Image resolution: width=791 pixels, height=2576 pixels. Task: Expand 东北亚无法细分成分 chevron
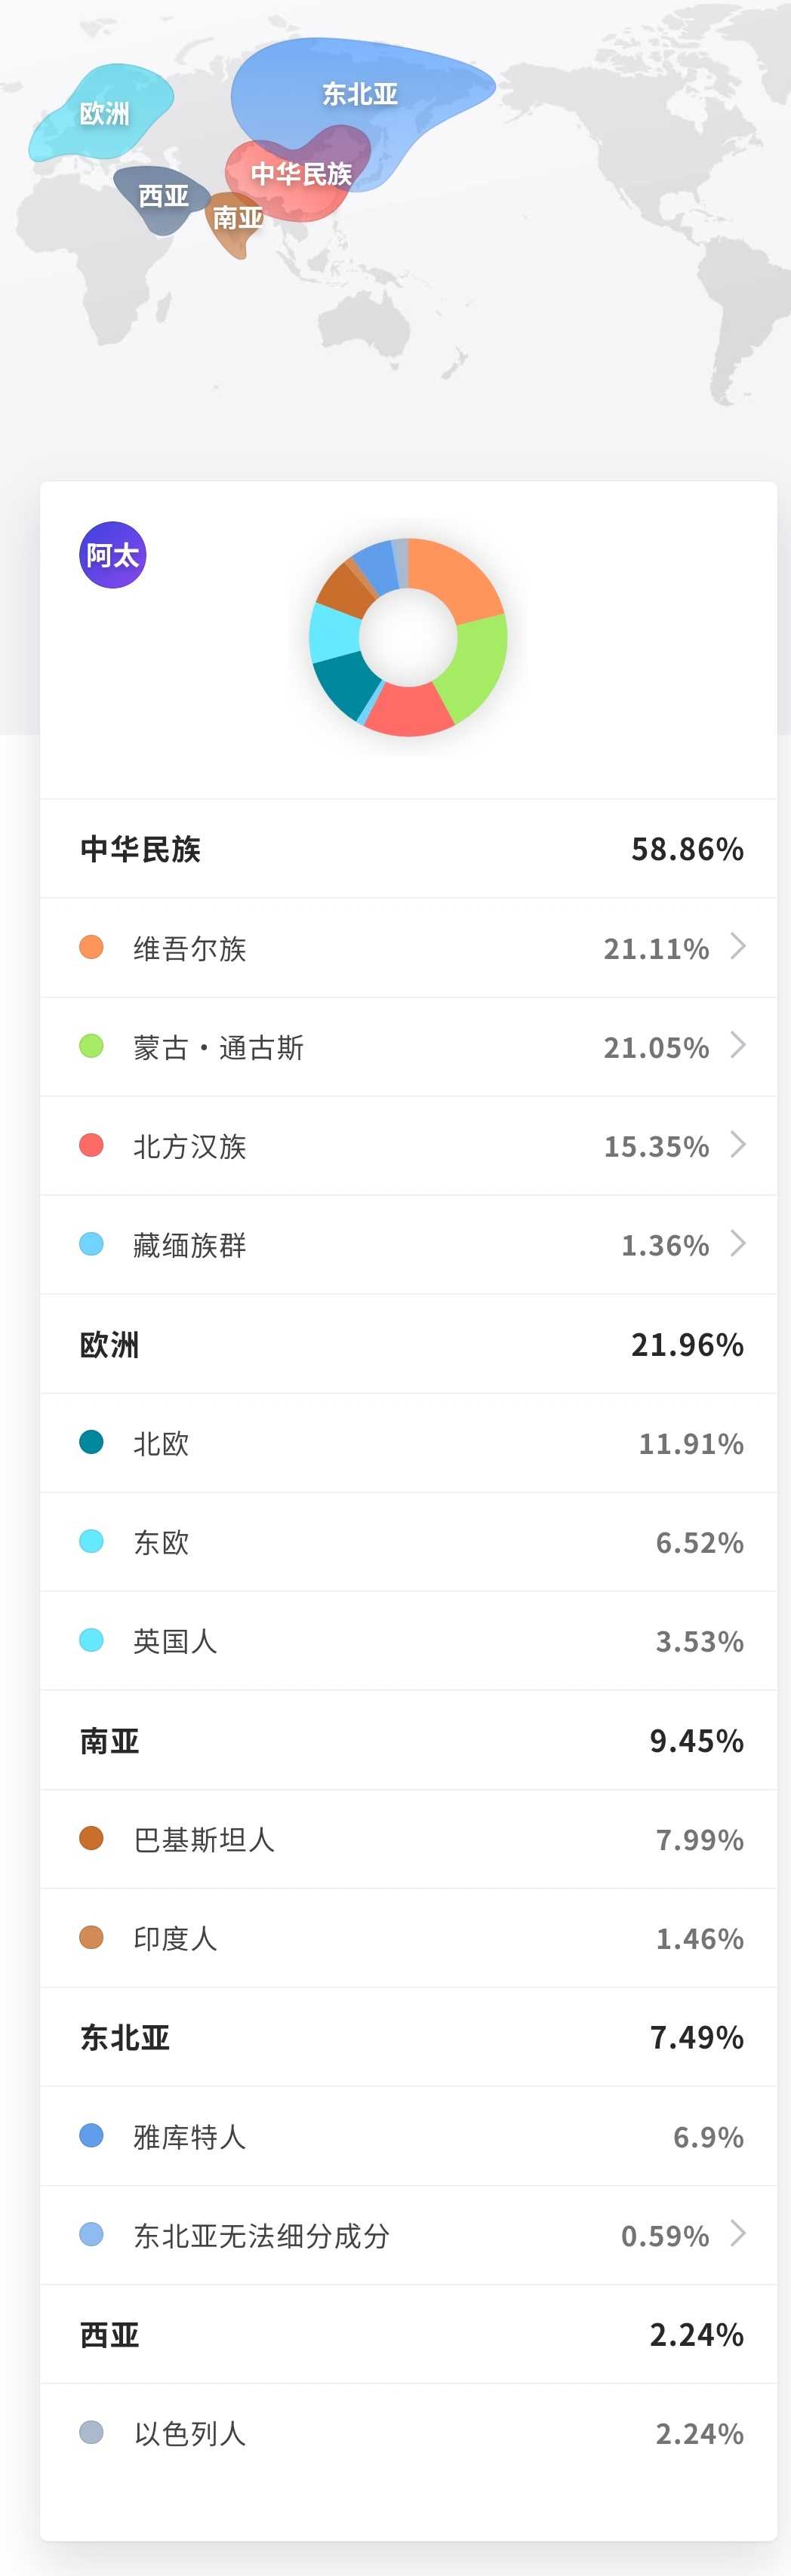coord(738,2233)
